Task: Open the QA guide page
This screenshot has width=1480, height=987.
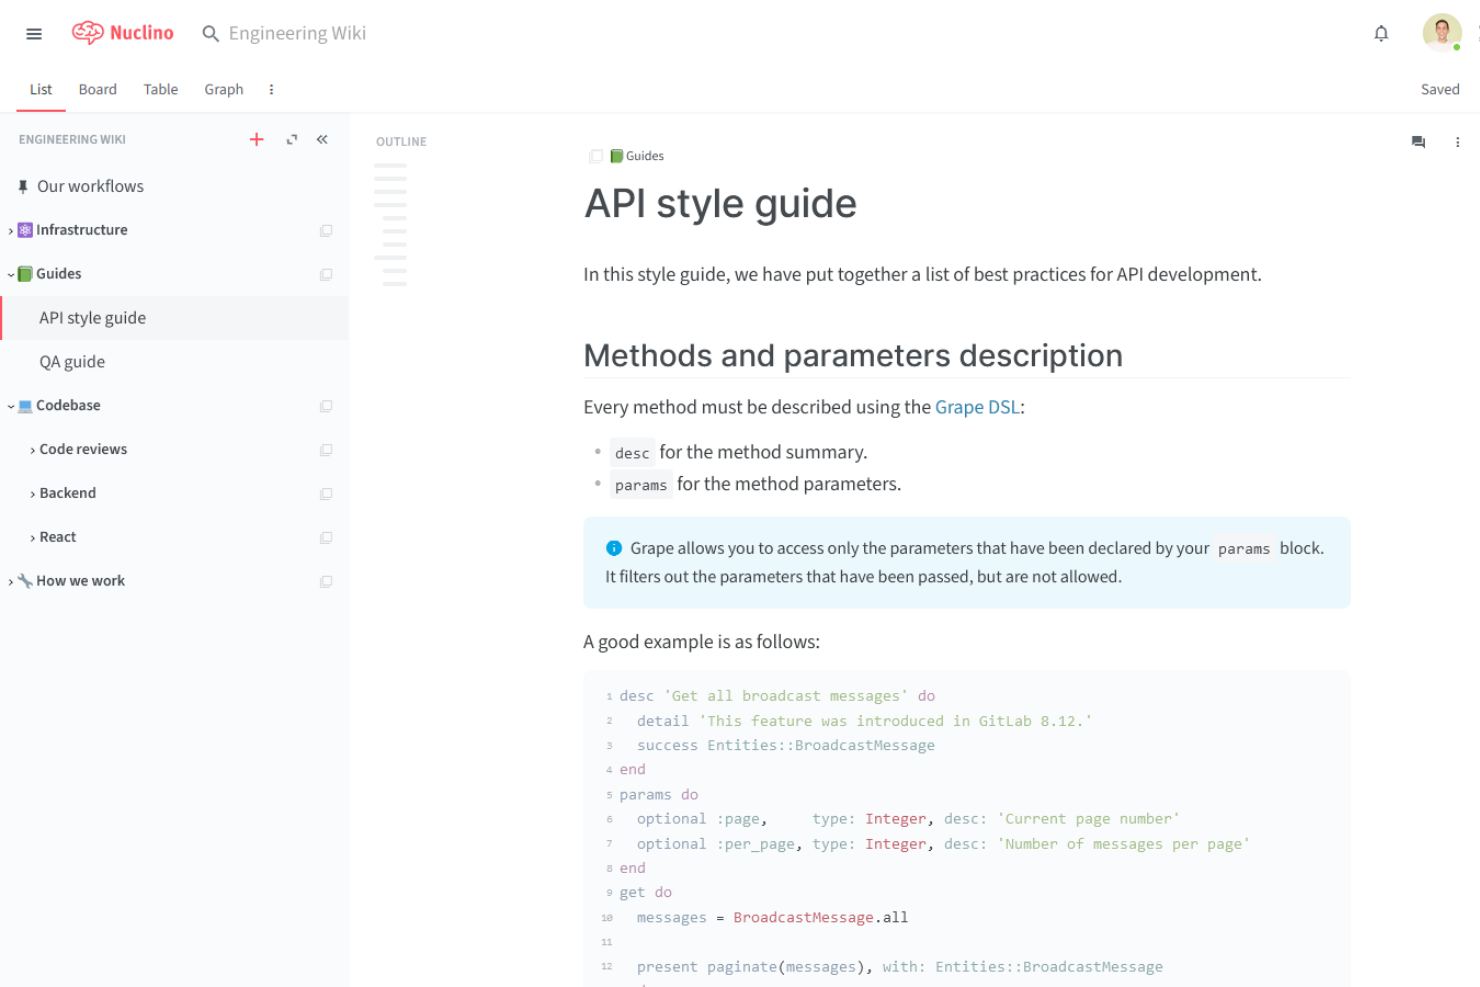Action: point(72,362)
